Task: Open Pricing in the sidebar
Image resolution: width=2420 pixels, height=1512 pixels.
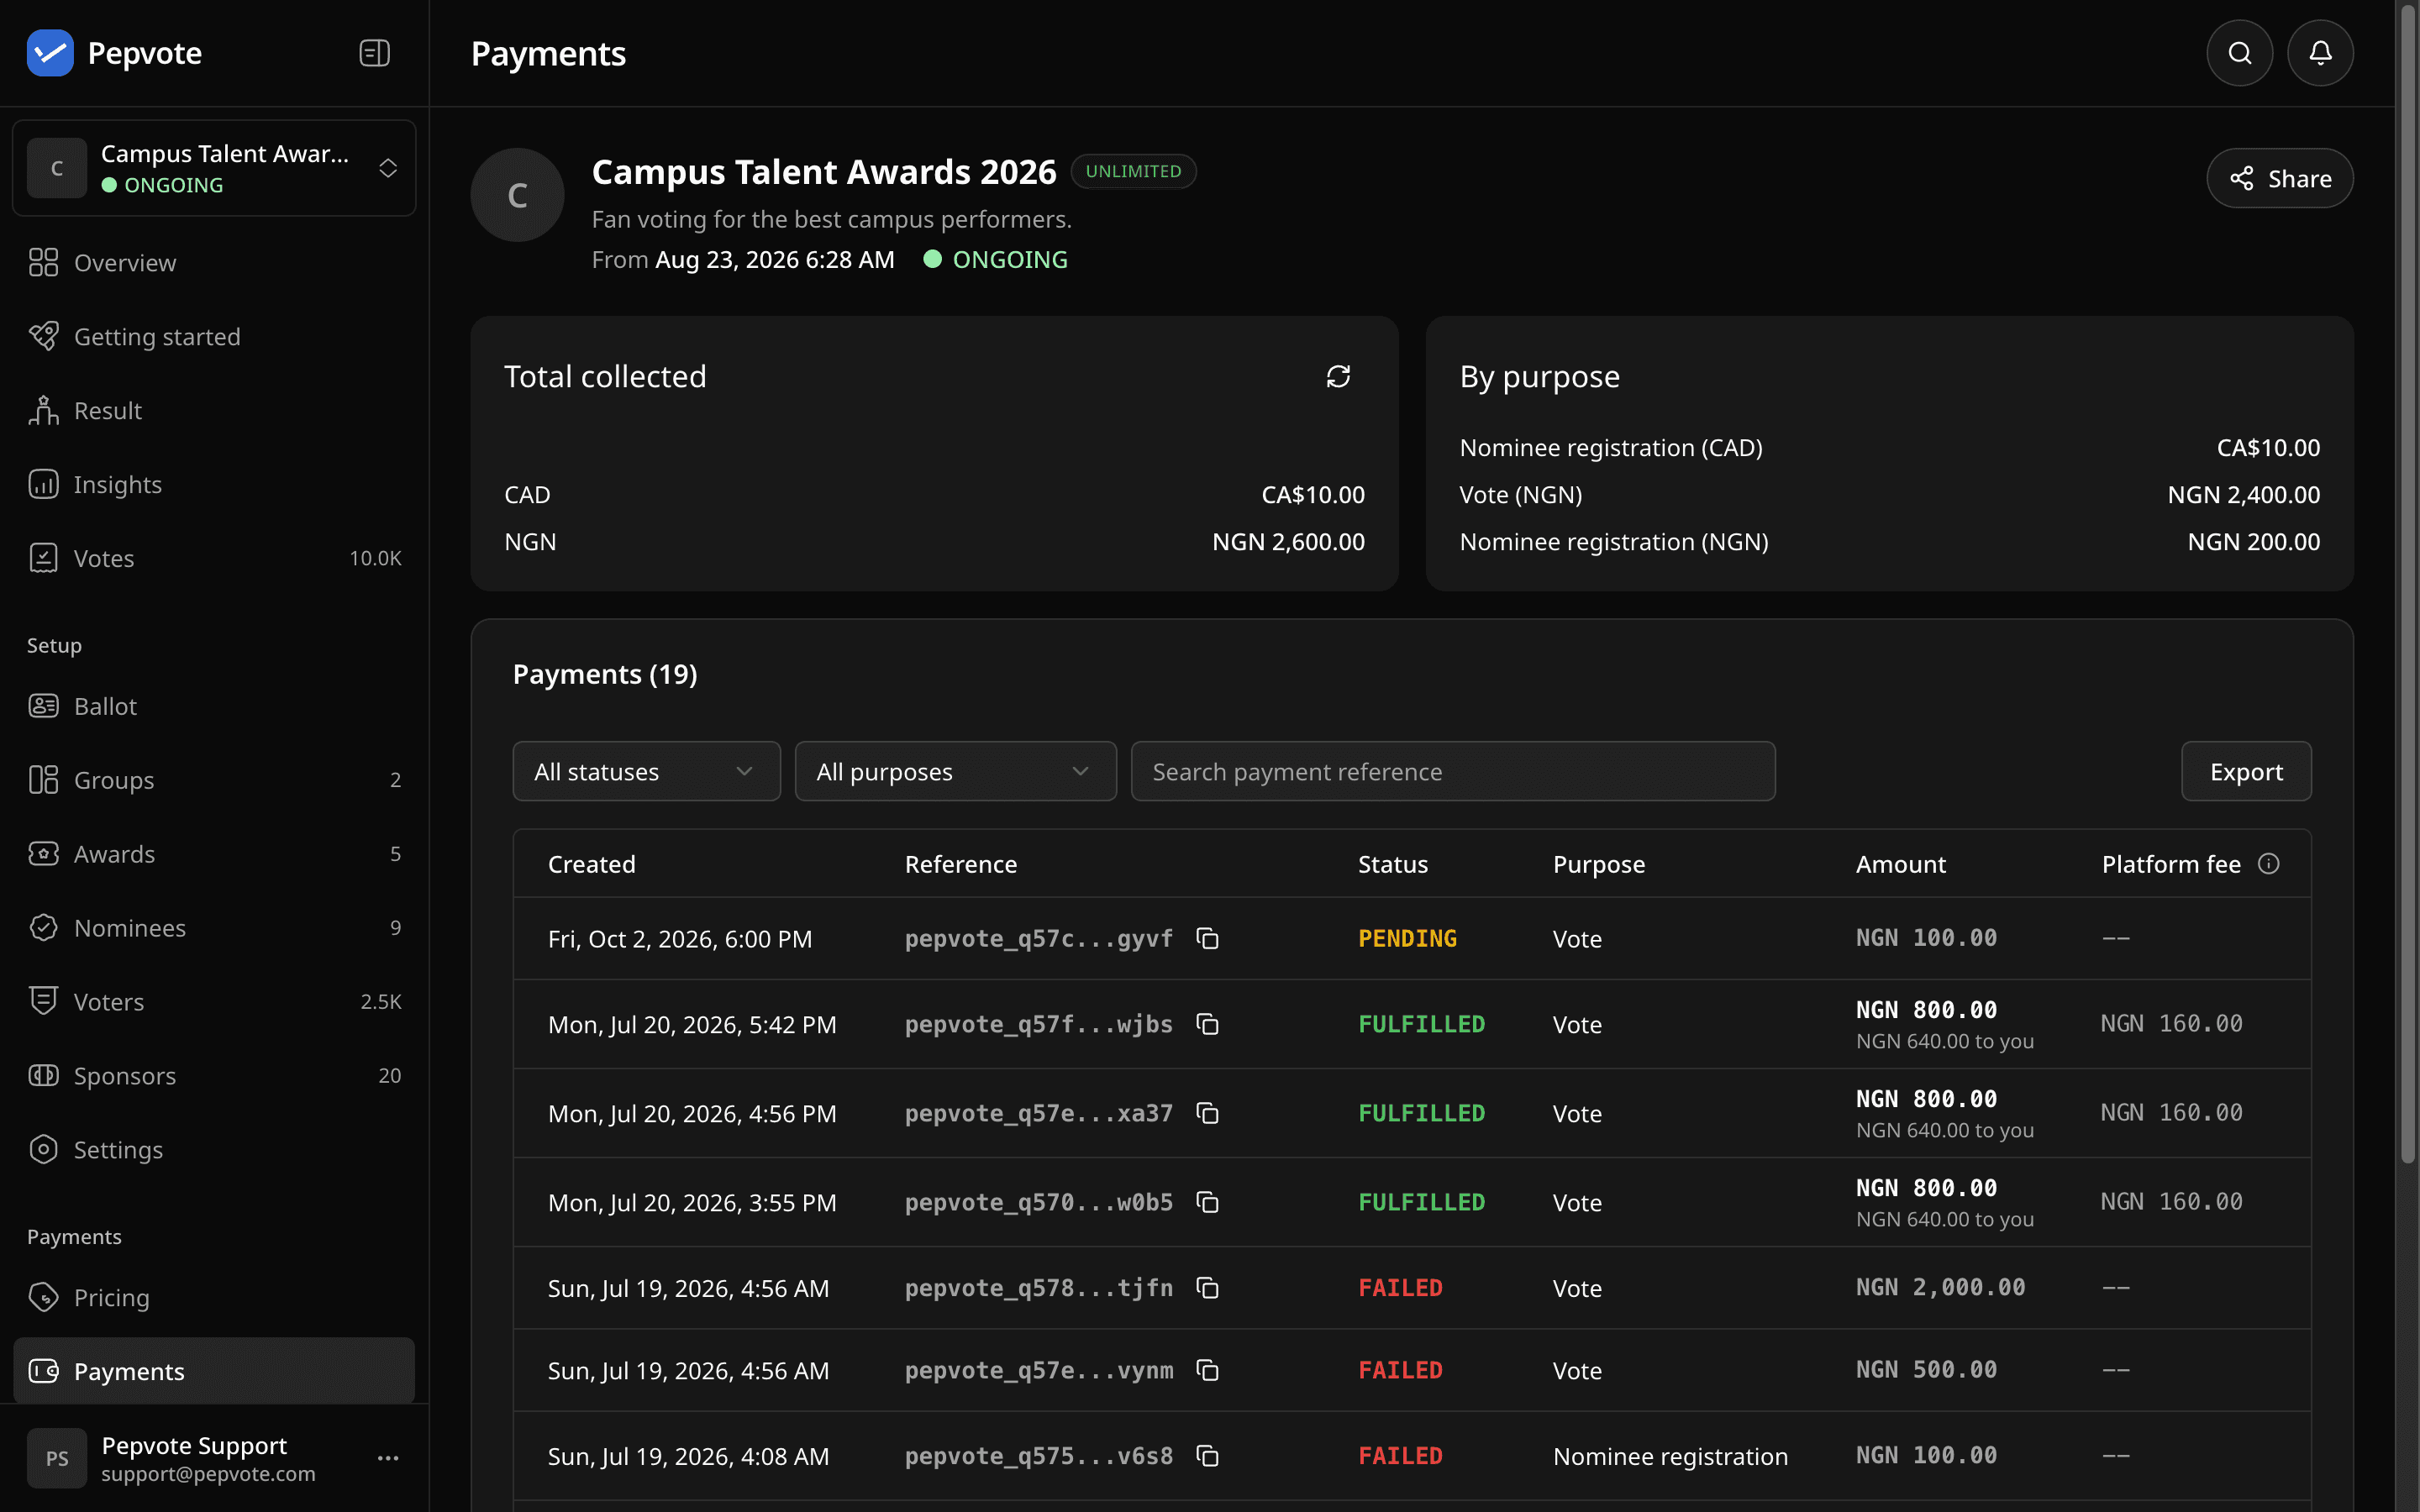Action: click(x=214, y=1298)
